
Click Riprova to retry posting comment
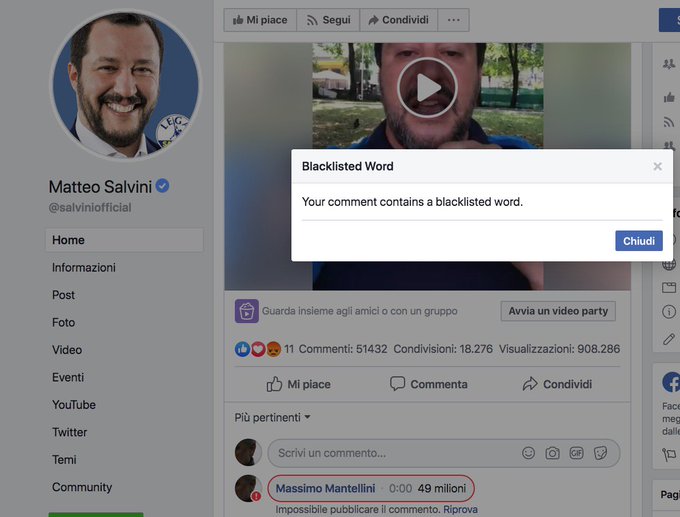click(x=460, y=509)
